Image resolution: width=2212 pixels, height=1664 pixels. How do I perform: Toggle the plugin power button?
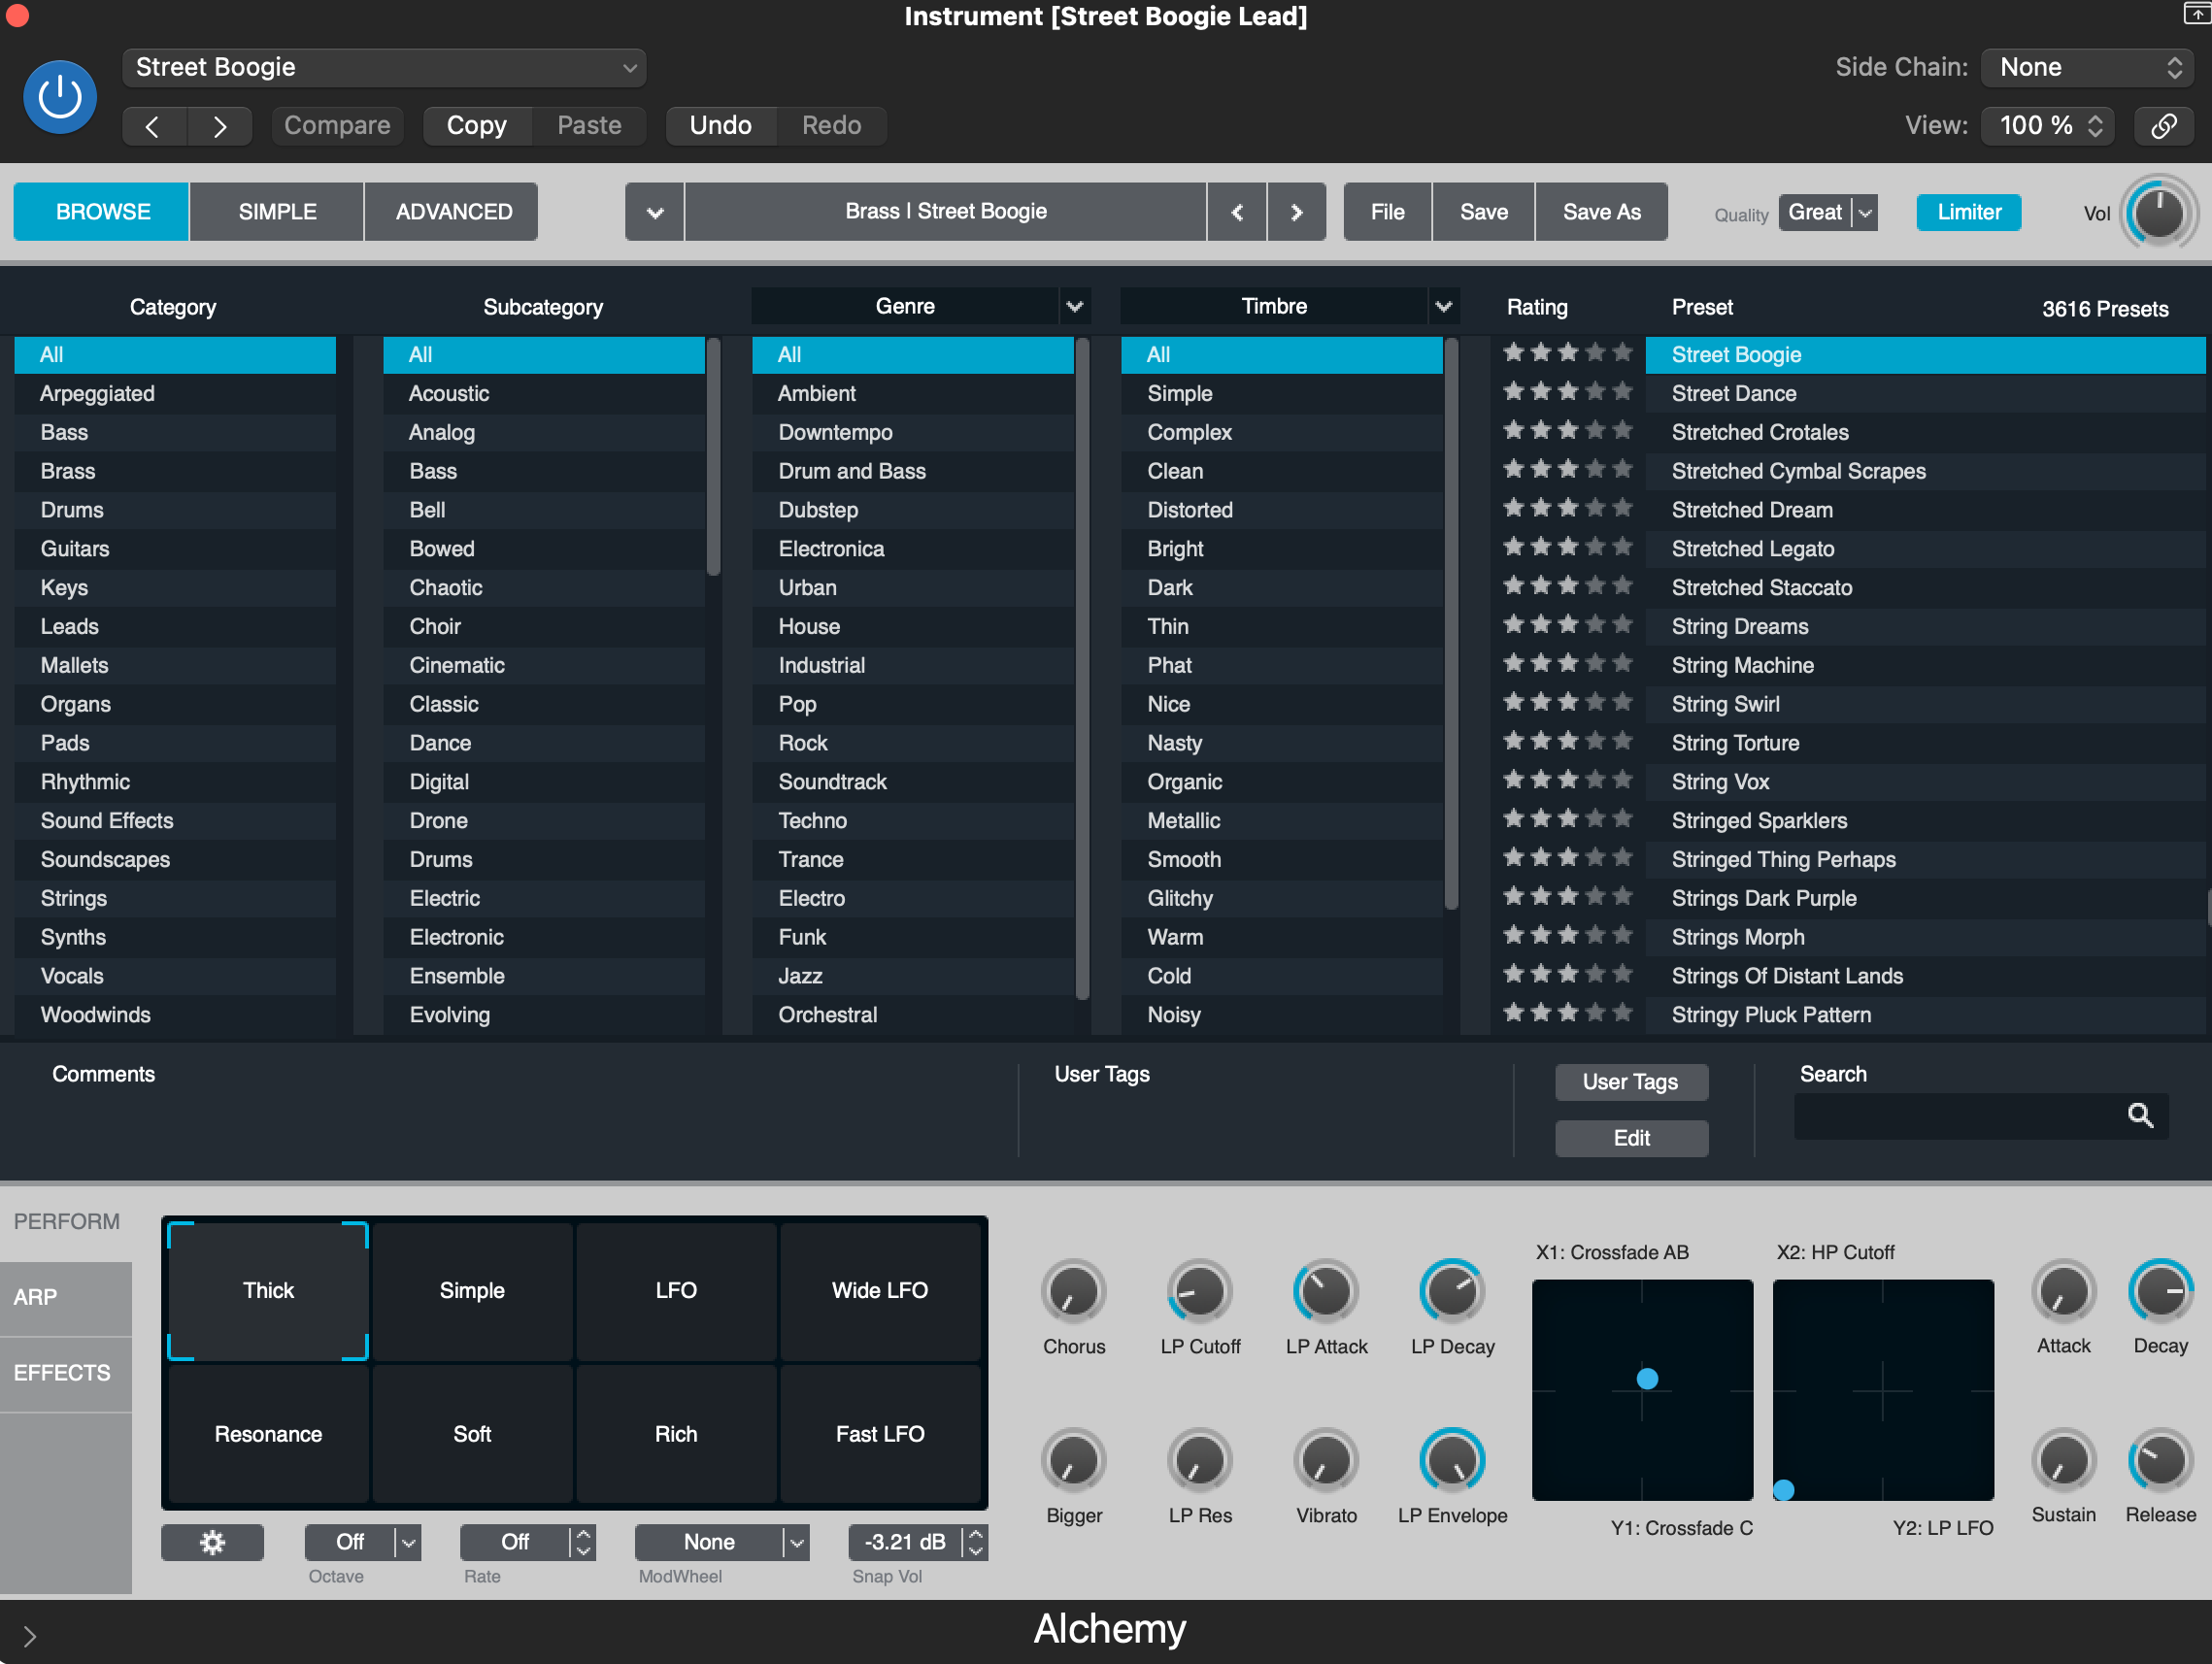coord(60,97)
